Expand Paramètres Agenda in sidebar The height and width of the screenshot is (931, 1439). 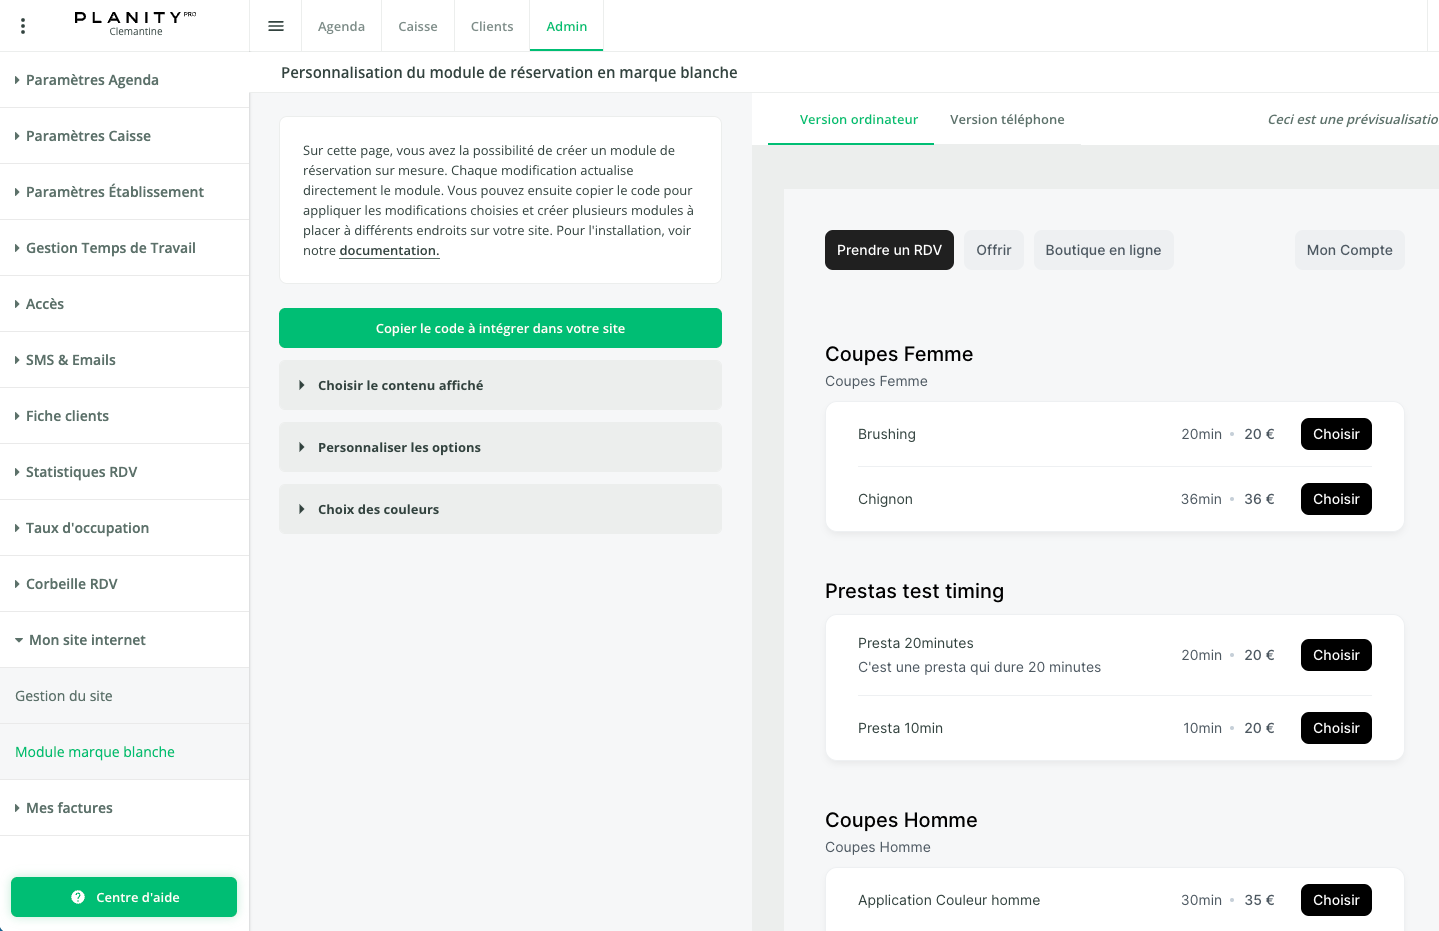[x=92, y=80]
